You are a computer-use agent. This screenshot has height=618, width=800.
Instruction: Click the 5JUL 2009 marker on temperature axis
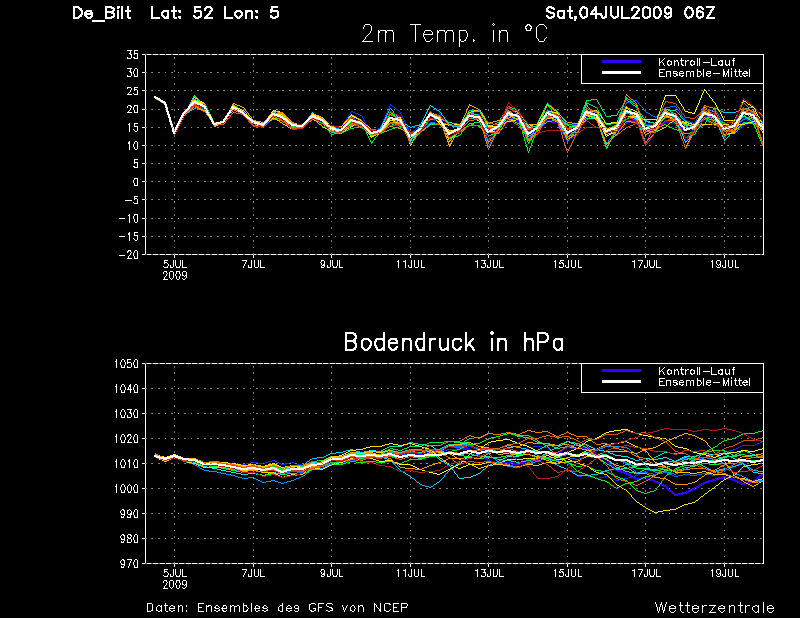pyautogui.click(x=175, y=270)
